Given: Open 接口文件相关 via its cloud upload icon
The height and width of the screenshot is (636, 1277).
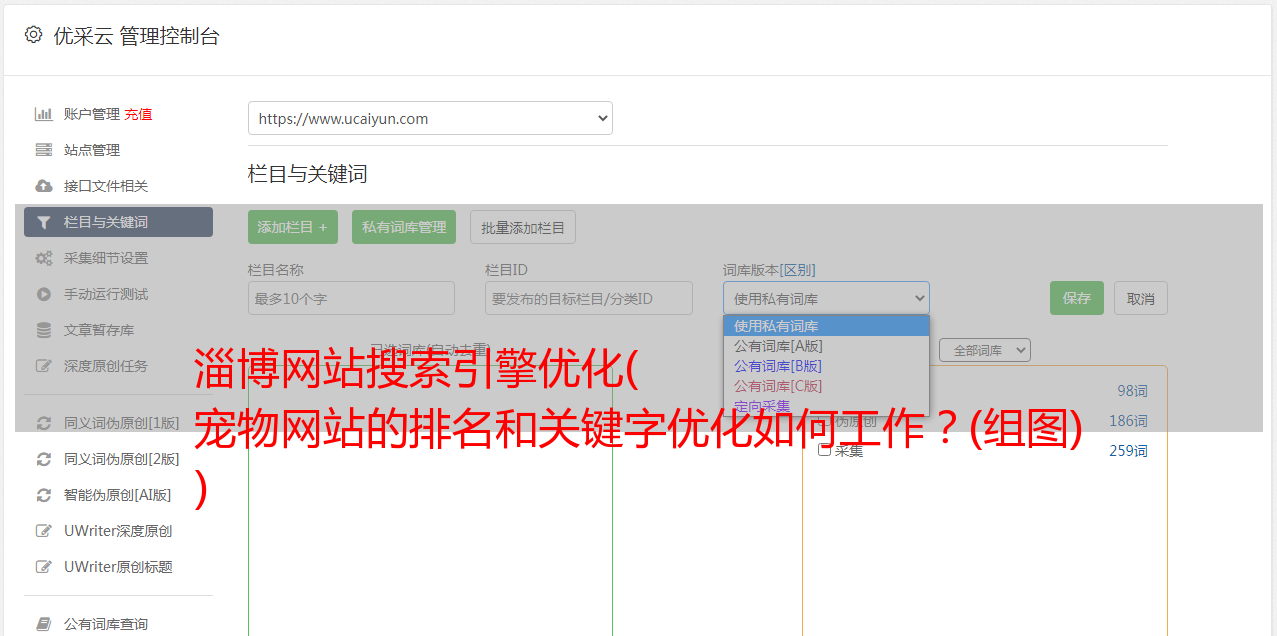Looking at the screenshot, I should tap(43, 186).
